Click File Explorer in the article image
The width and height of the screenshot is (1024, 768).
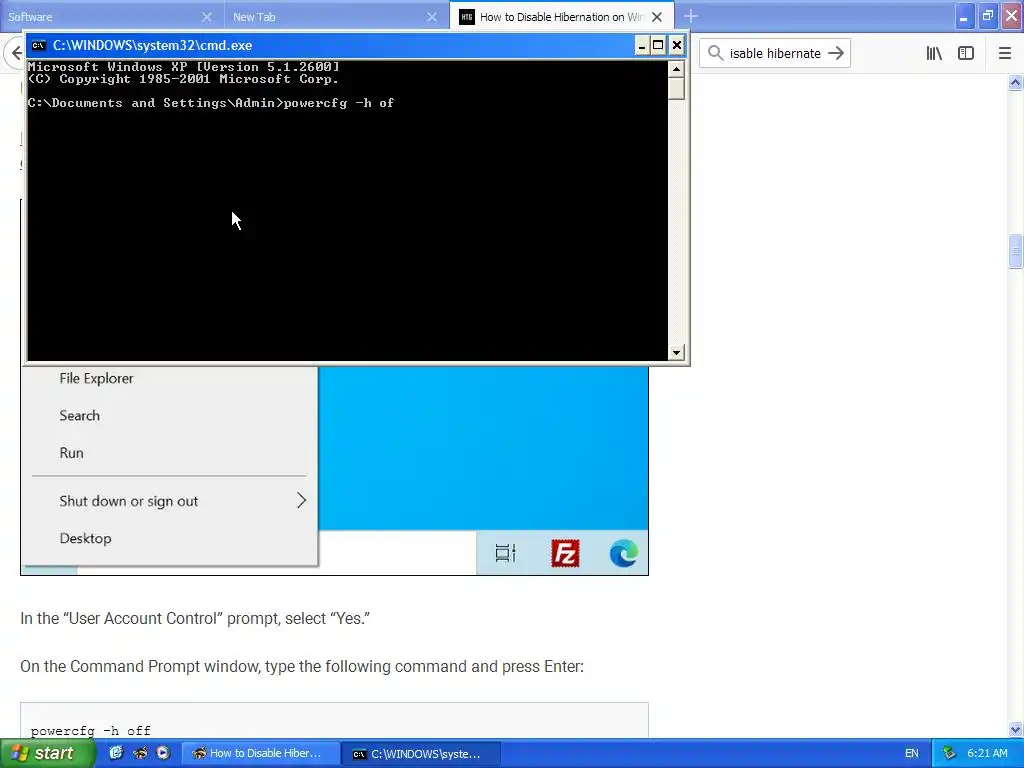point(96,378)
